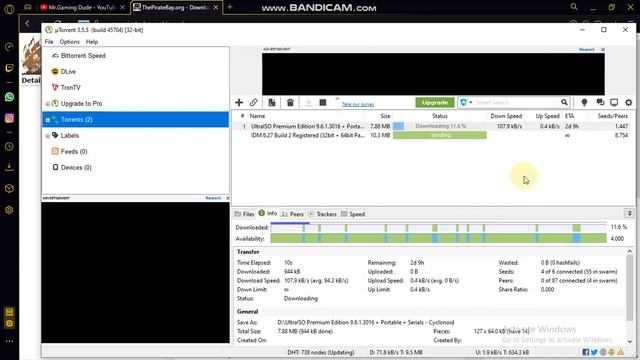Click the light bulb icon in toolbar
This screenshot has height=360, width=640.
[584, 102]
